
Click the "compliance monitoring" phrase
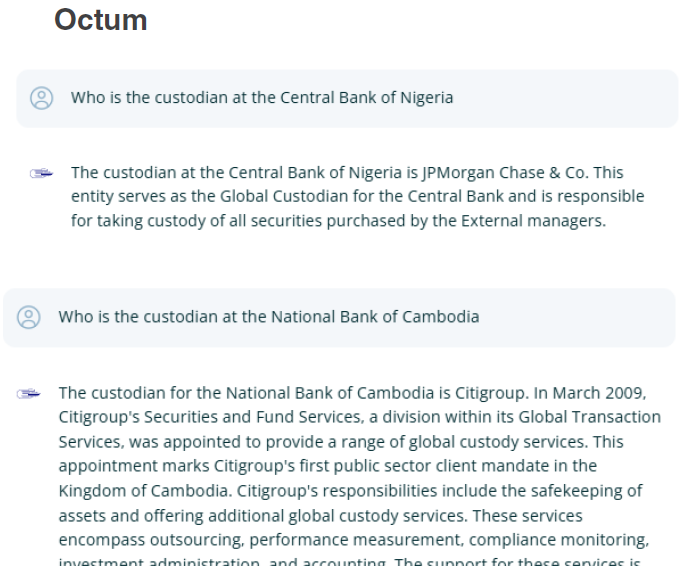(558, 540)
